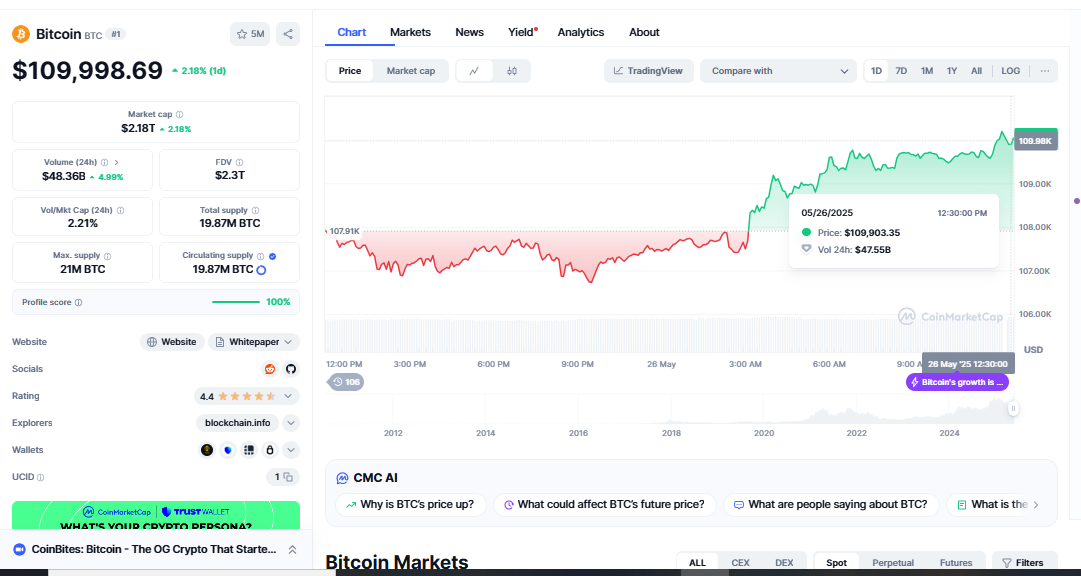
Task: Open the blockchain.info explorer link
Action: 238,423
